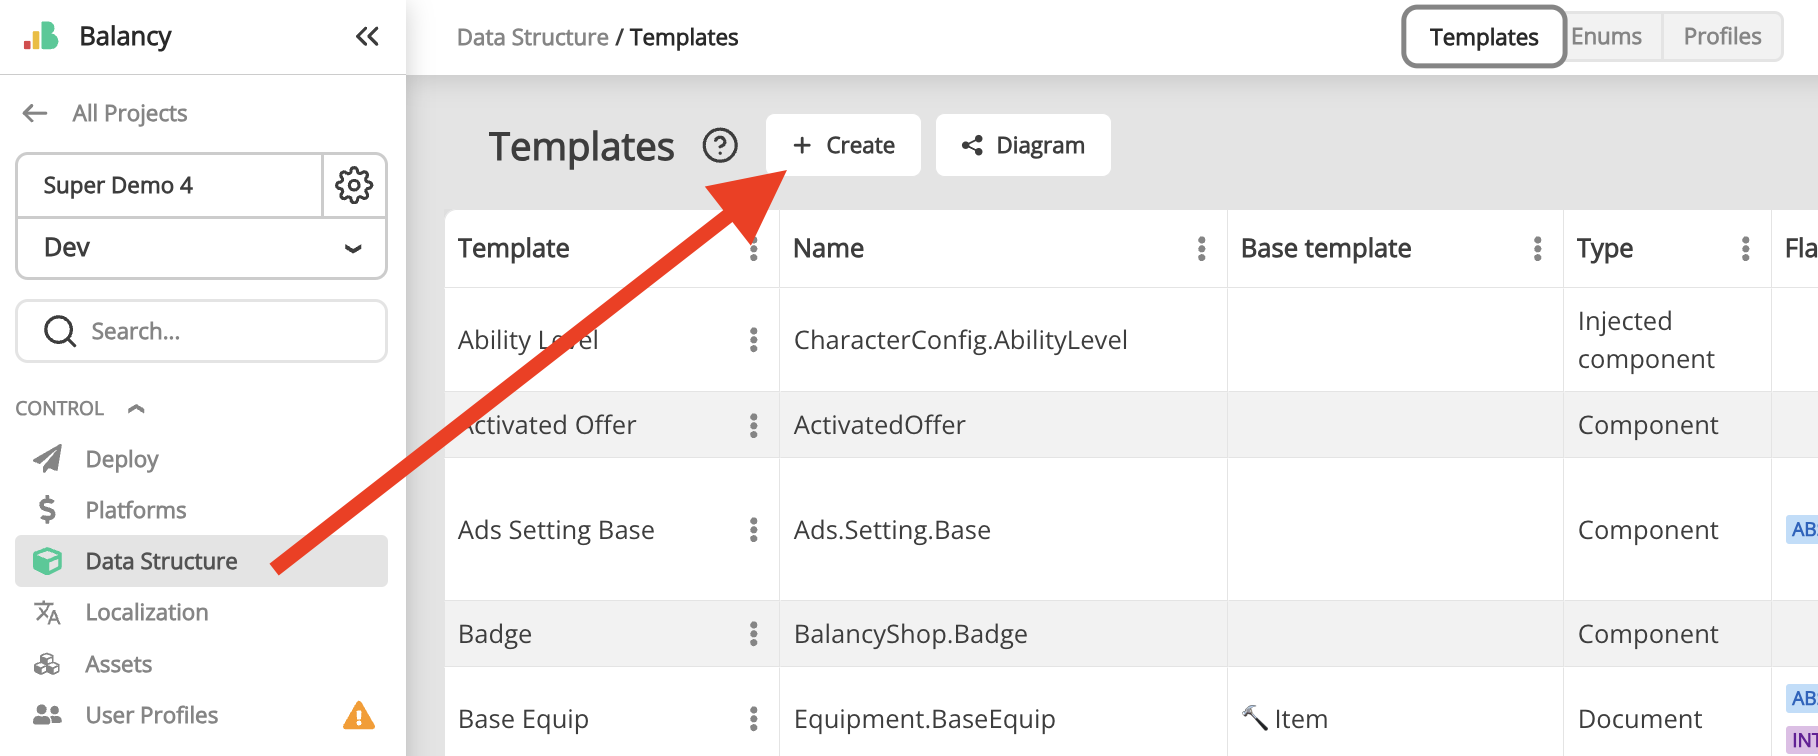Collapse the sidebar with double chevron icon

(x=367, y=37)
